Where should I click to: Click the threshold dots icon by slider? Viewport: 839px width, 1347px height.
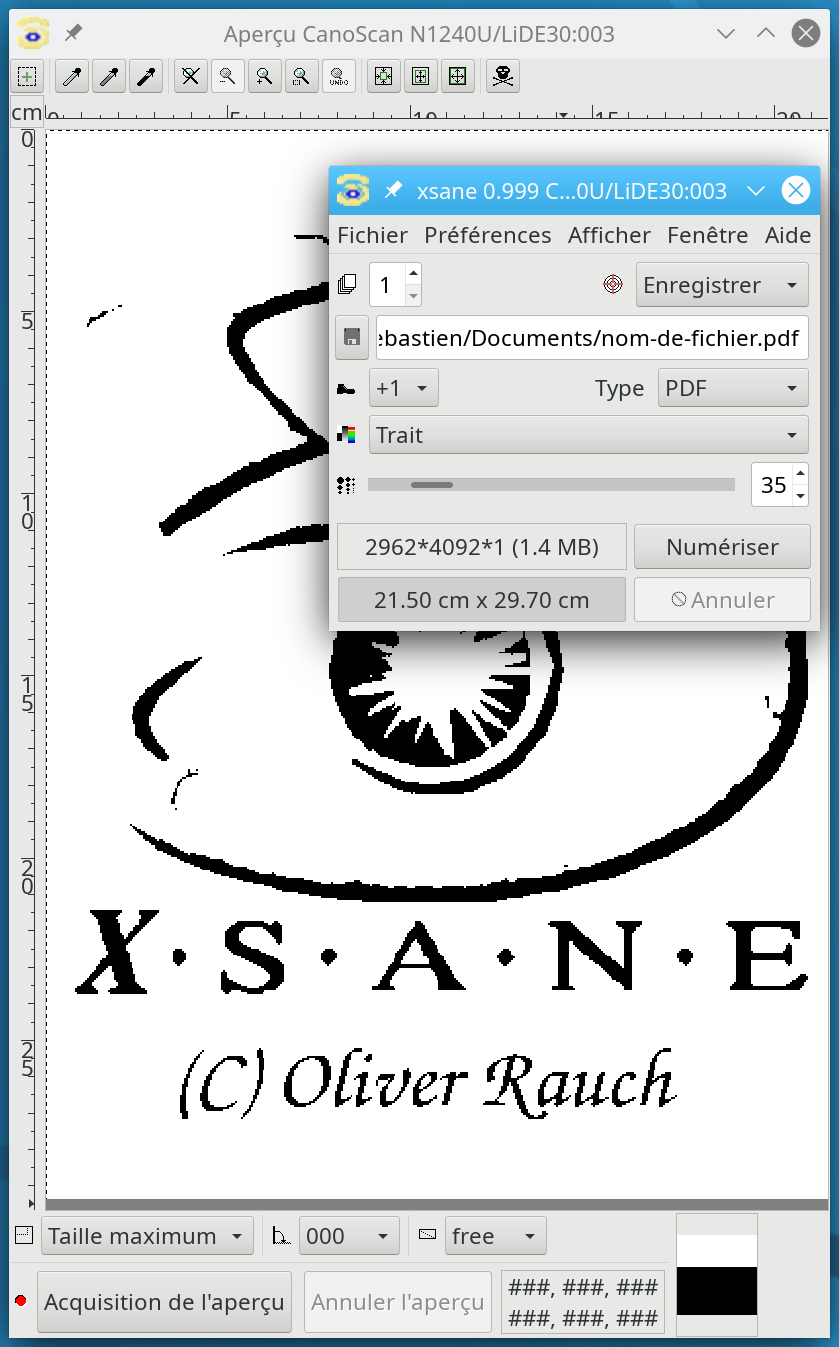346,486
